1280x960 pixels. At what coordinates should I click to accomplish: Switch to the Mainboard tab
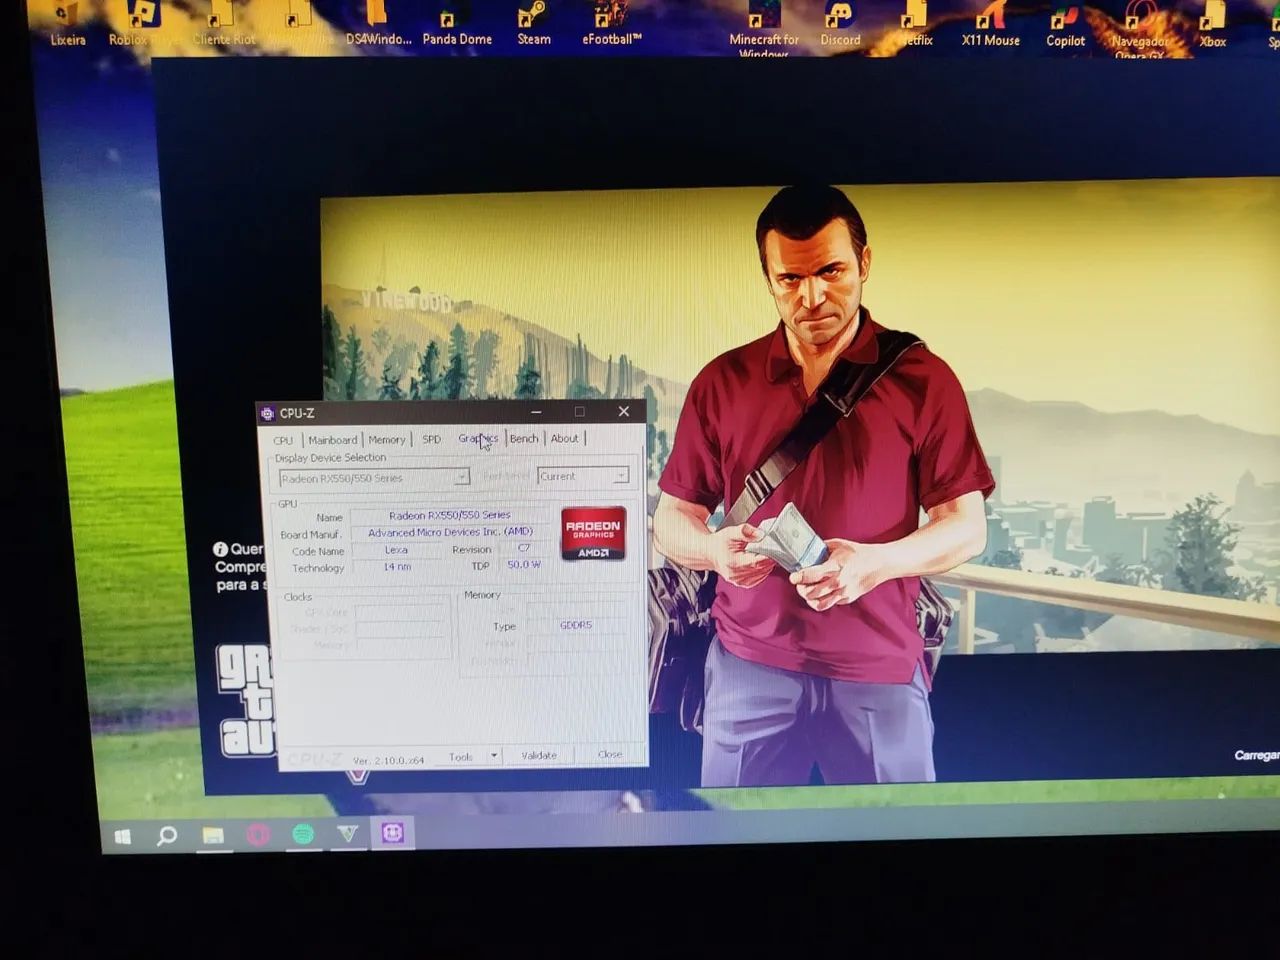pos(332,440)
